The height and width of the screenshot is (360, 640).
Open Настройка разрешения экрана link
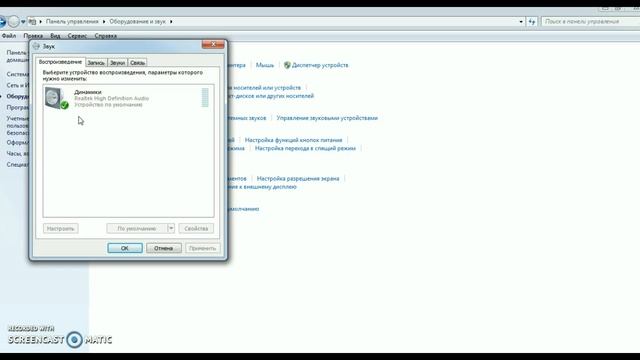click(x=298, y=178)
